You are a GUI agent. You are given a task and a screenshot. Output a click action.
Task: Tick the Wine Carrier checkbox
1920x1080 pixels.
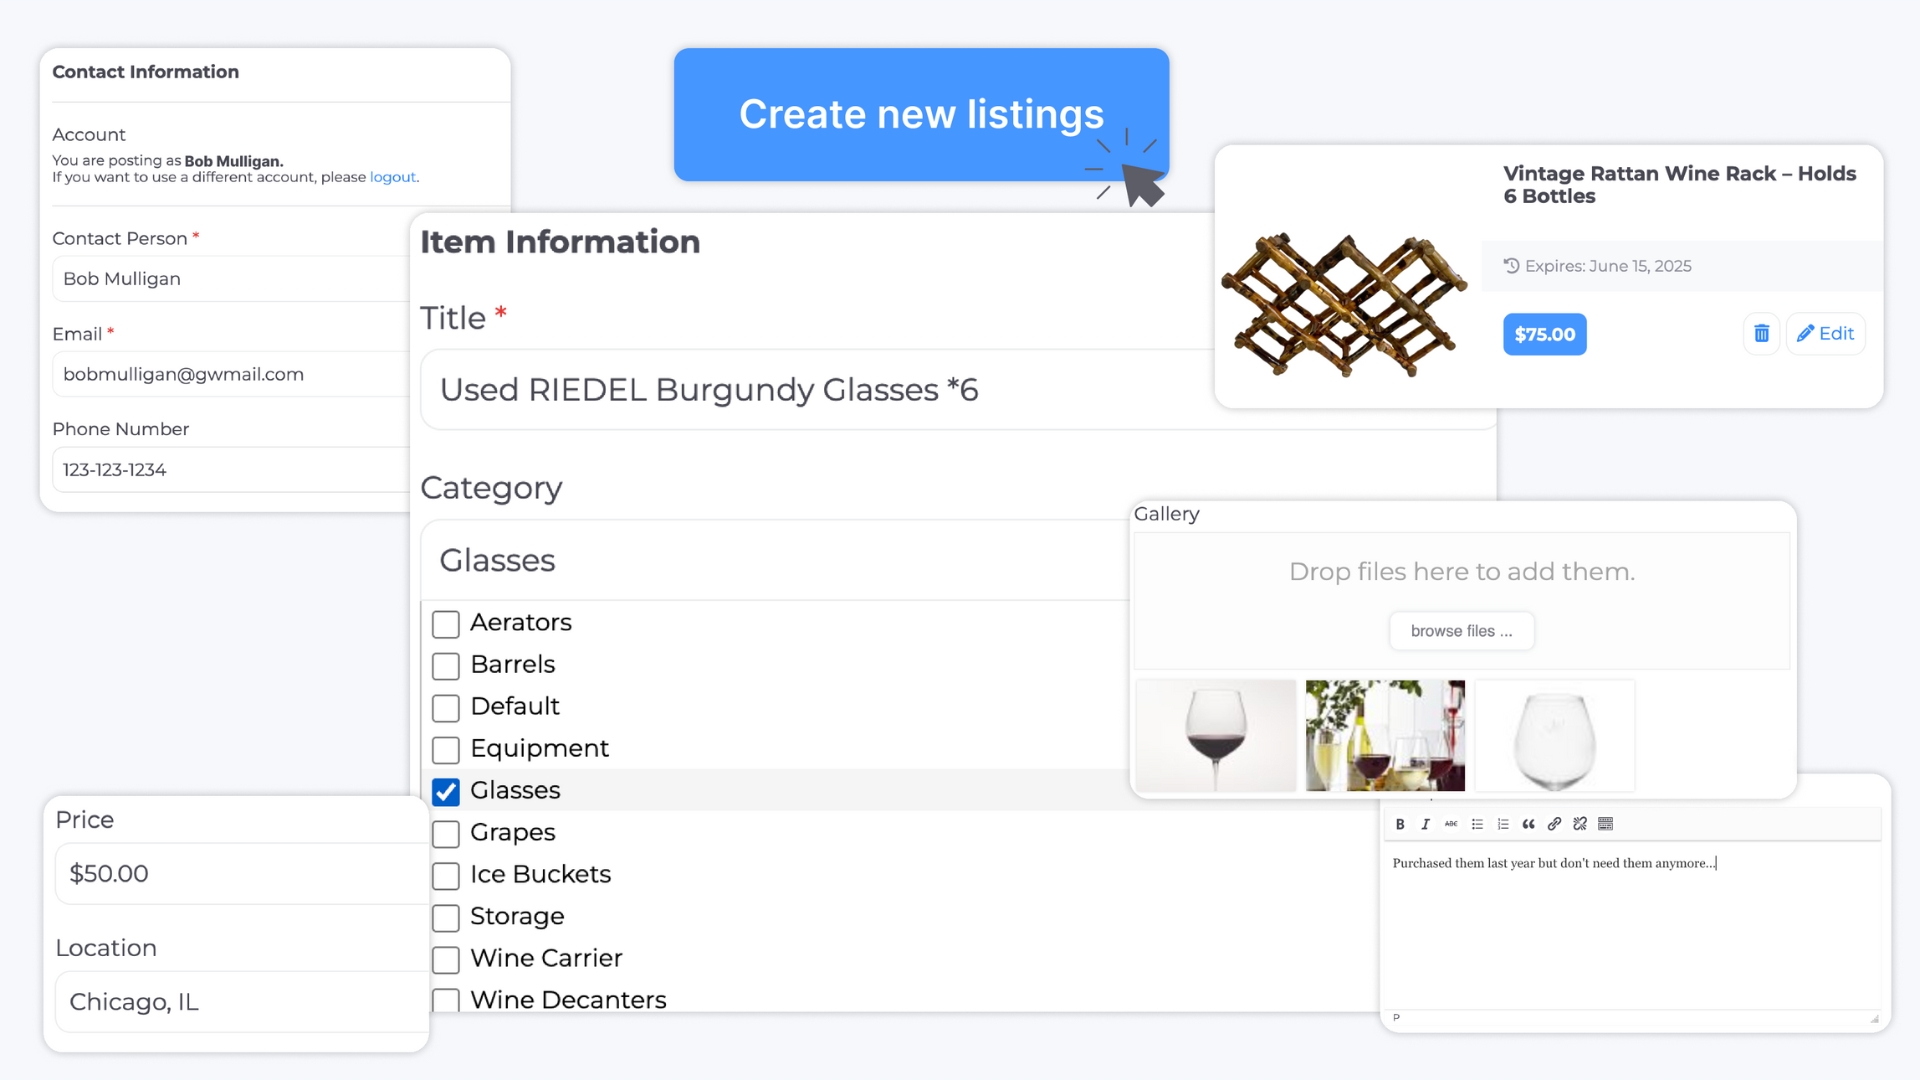point(446,959)
